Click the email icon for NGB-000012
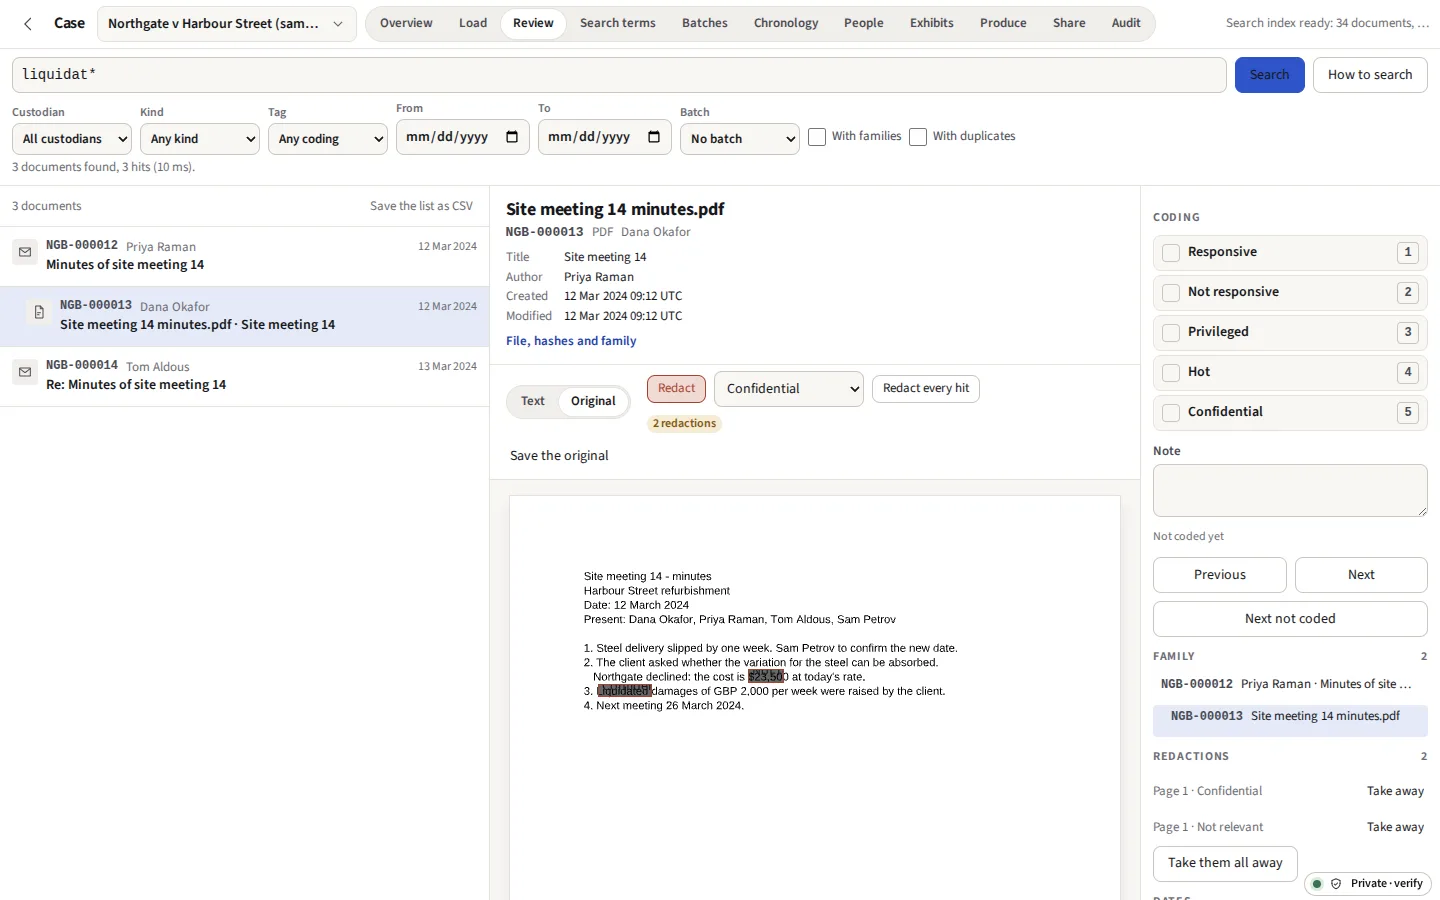The image size is (1440, 900). pos(25,252)
